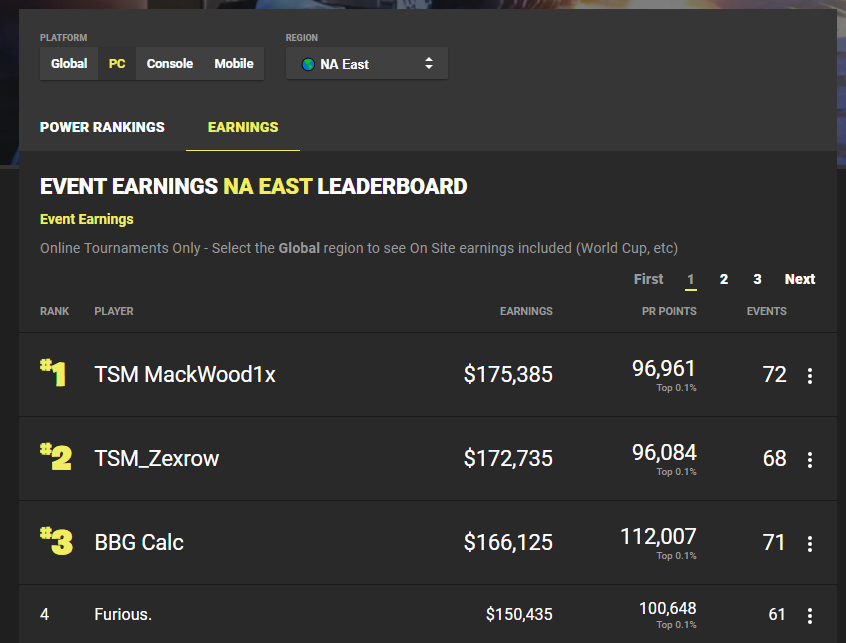Switch to the Earnings tab
The height and width of the screenshot is (643, 846).
[x=243, y=127]
